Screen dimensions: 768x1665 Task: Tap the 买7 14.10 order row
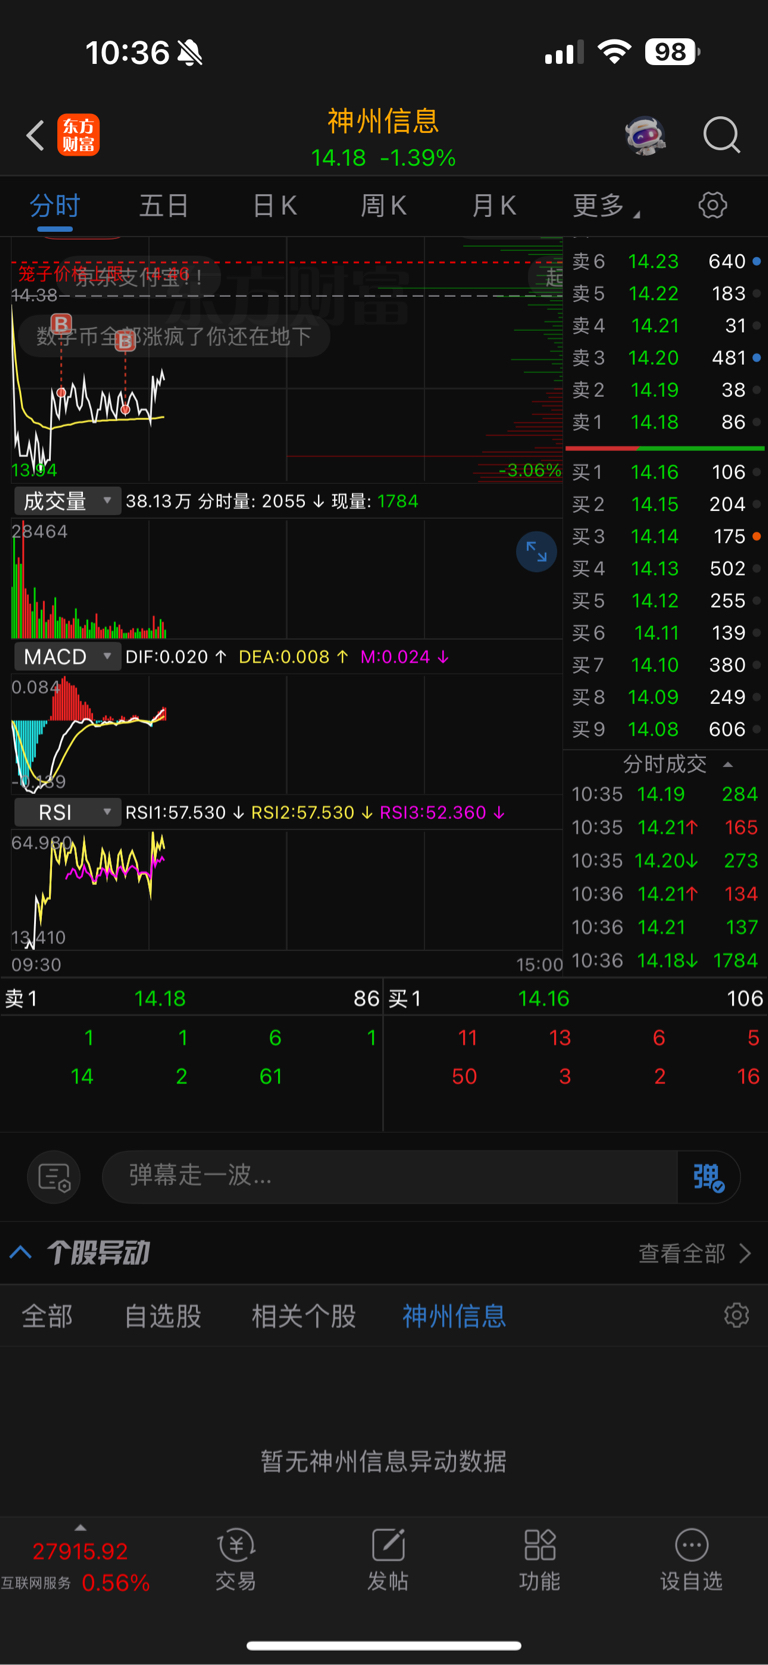(x=666, y=665)
